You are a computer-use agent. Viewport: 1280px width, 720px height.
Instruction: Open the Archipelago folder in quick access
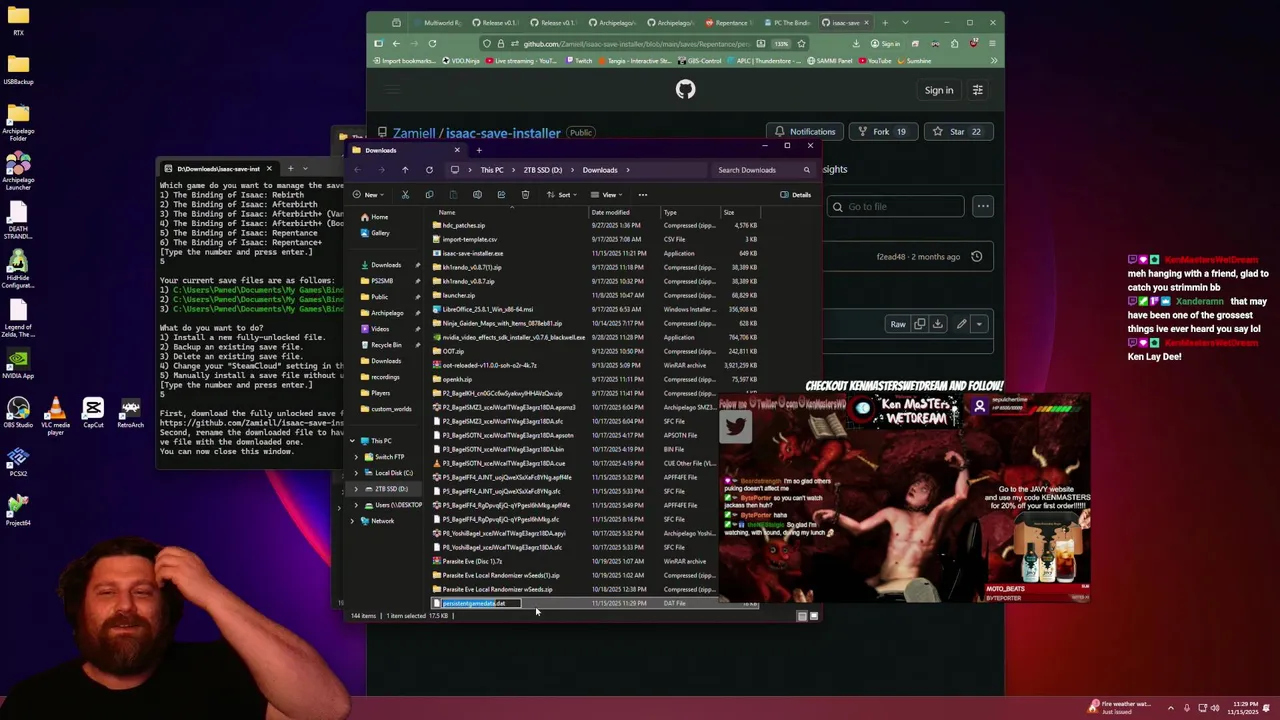coord(388,313)
